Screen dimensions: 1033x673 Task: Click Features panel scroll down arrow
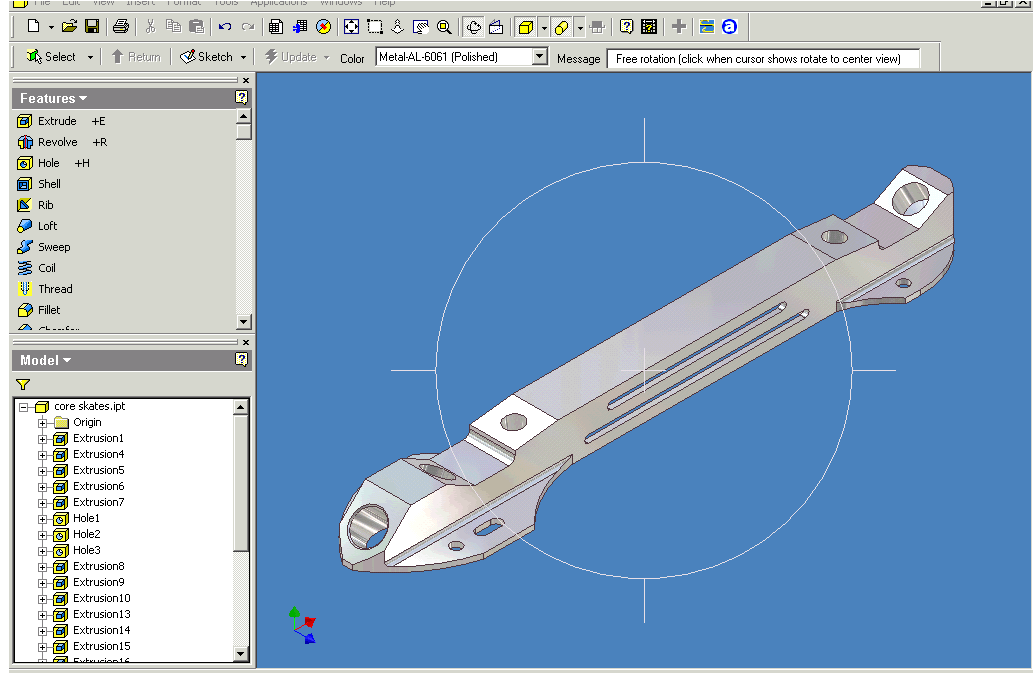click(243, 322)
